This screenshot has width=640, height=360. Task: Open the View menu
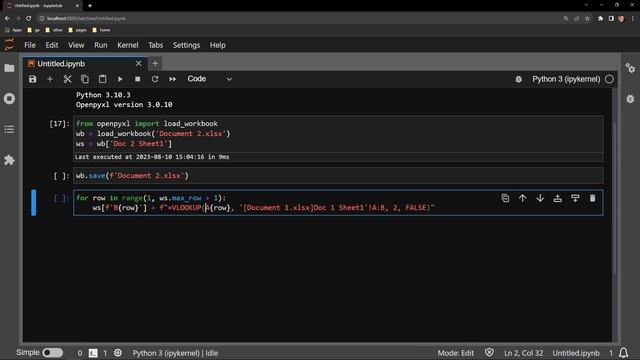coord(76,45)
